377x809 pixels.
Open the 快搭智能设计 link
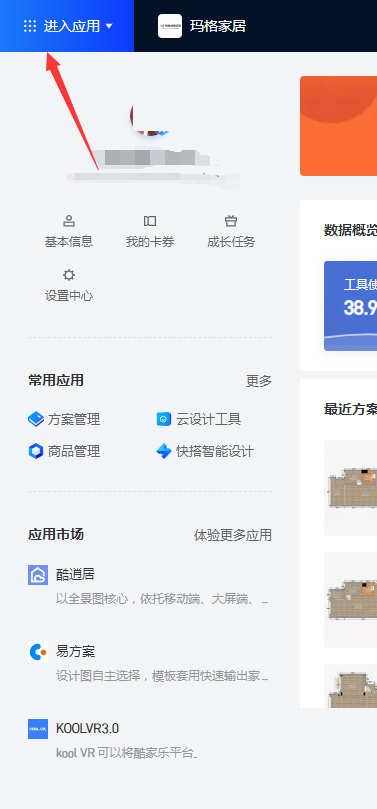click(215, 451)
